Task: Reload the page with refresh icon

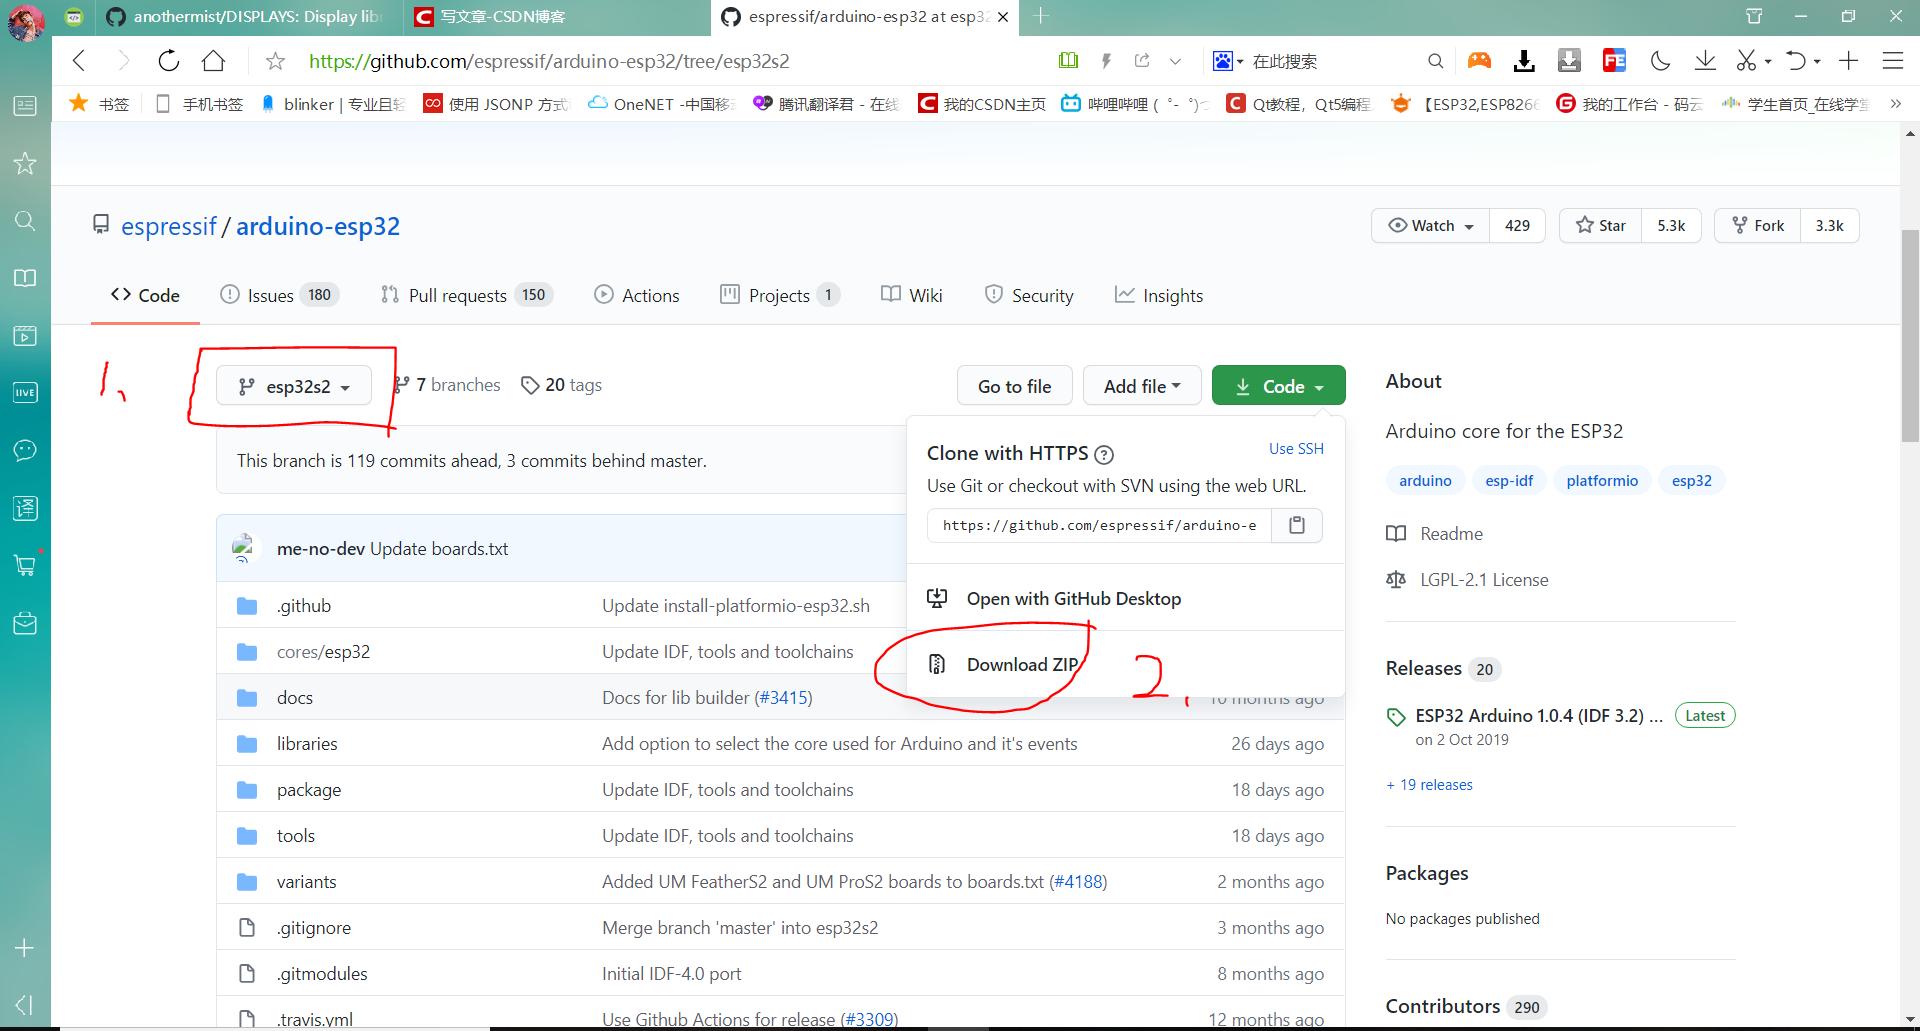Action: pos(168,61)
